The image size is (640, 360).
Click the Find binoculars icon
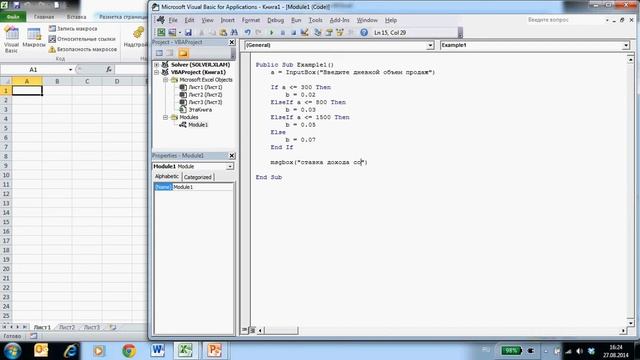pos(234,32)
